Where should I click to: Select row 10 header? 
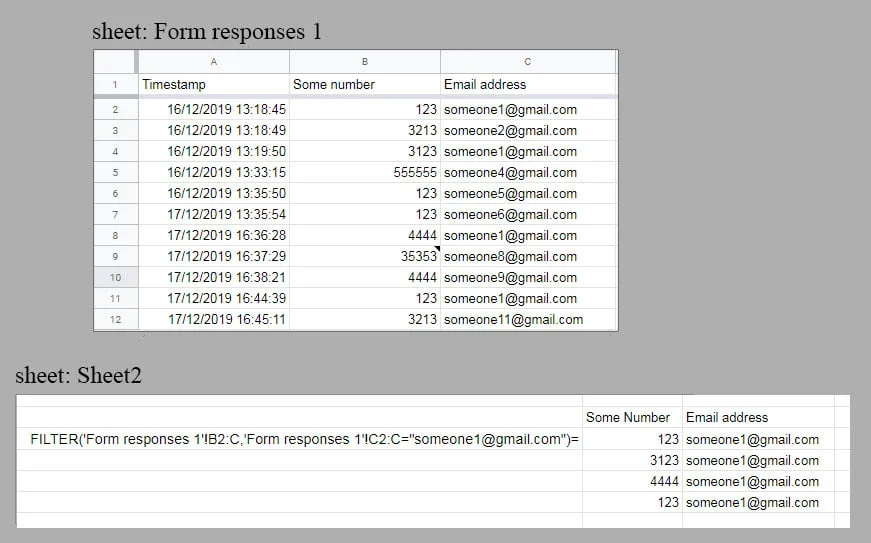pos(115,277)
